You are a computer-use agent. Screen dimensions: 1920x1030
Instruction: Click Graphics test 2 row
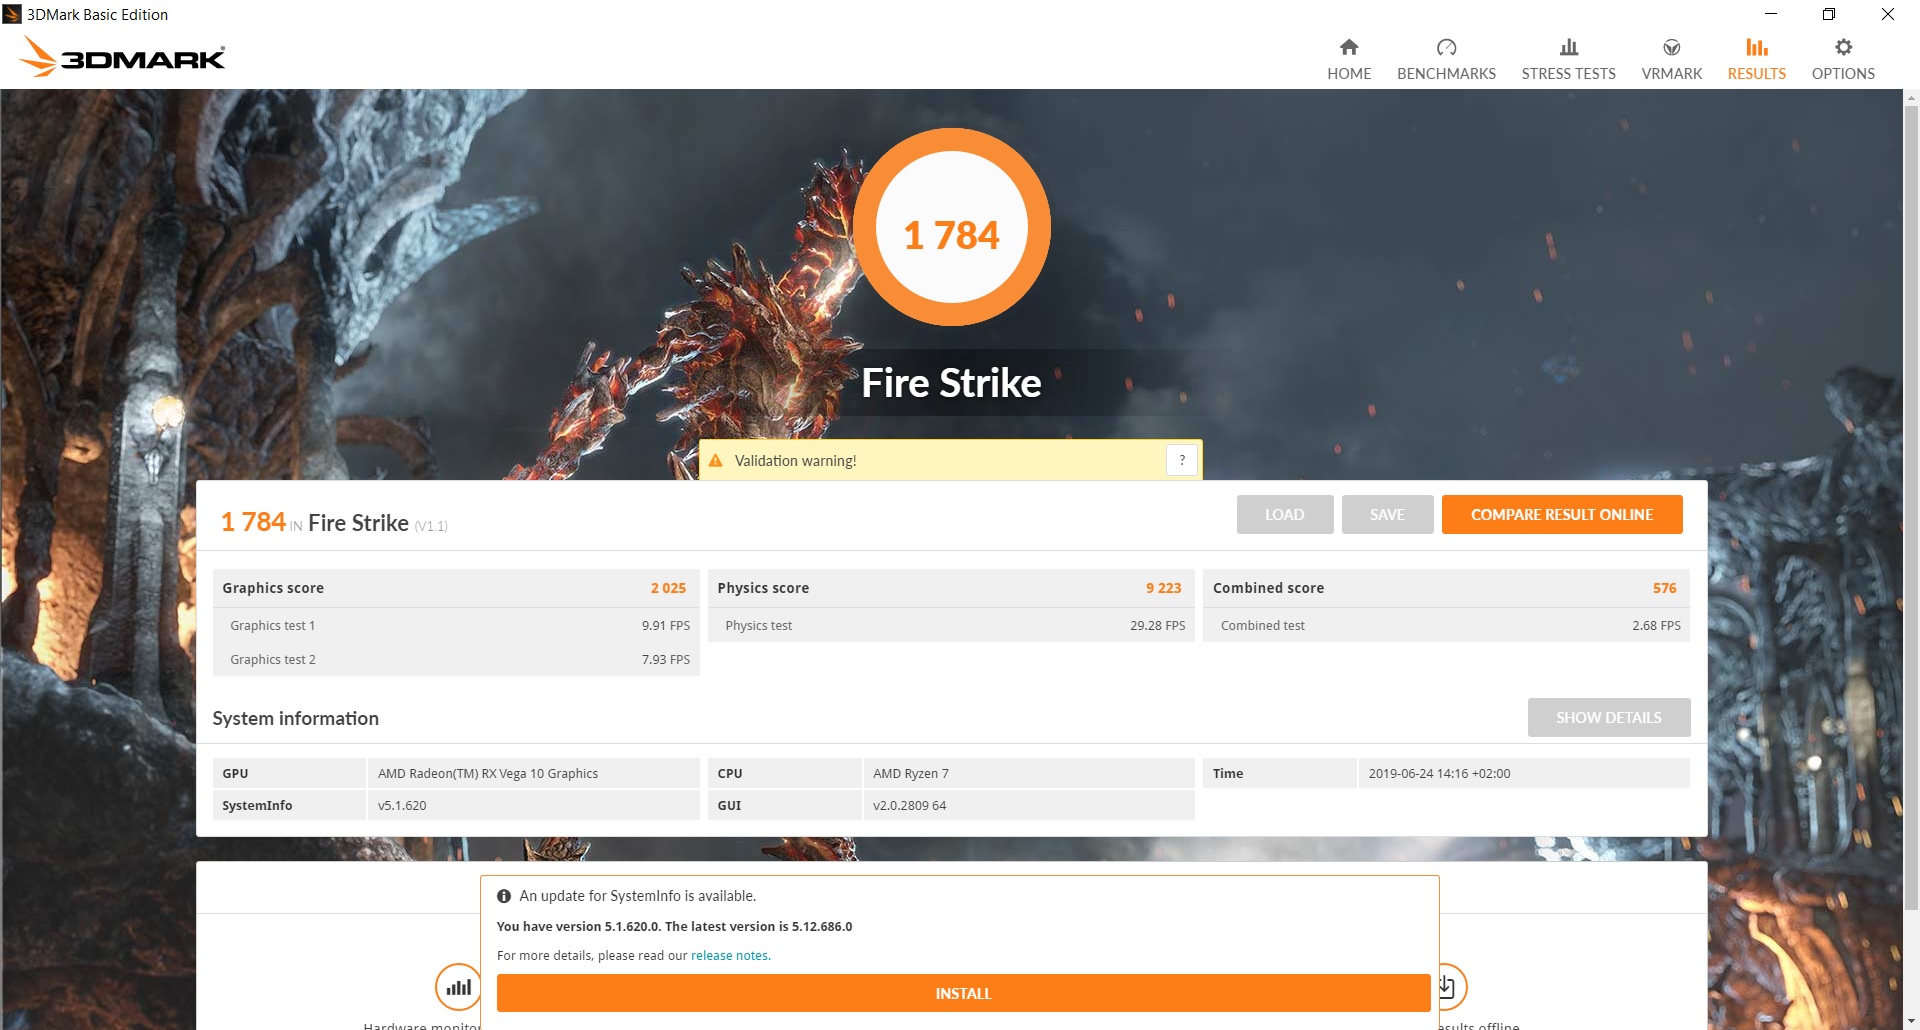(456, 659)
